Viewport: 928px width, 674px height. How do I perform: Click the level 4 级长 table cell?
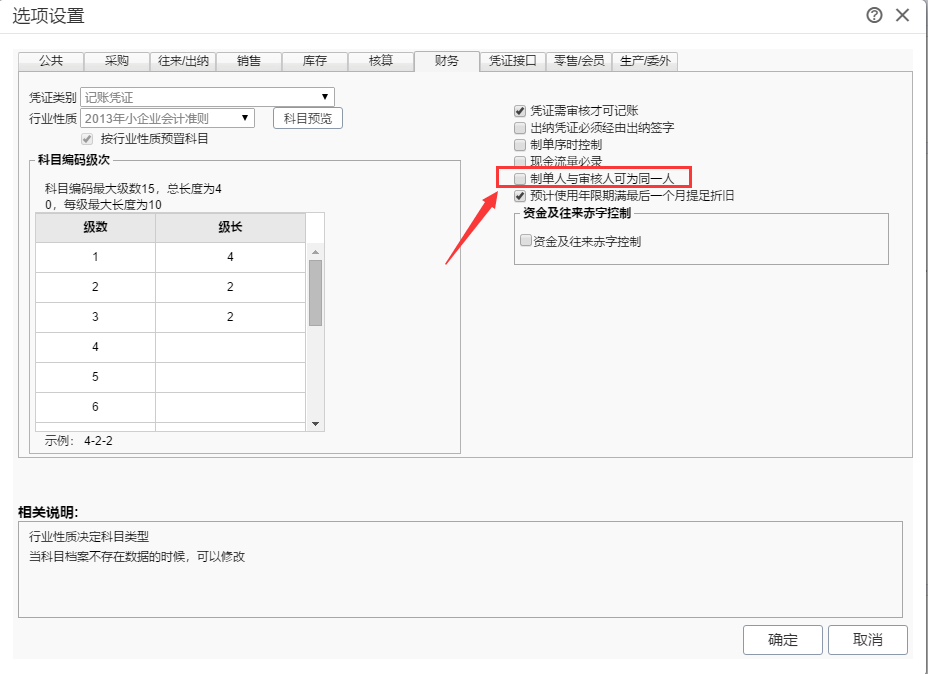[230, 347]
